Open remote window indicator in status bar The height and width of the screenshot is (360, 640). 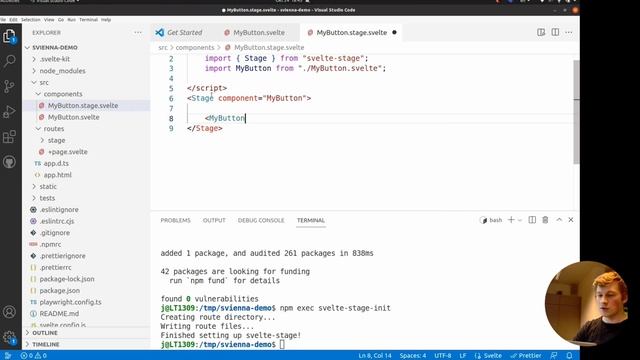tap(7, 356)
